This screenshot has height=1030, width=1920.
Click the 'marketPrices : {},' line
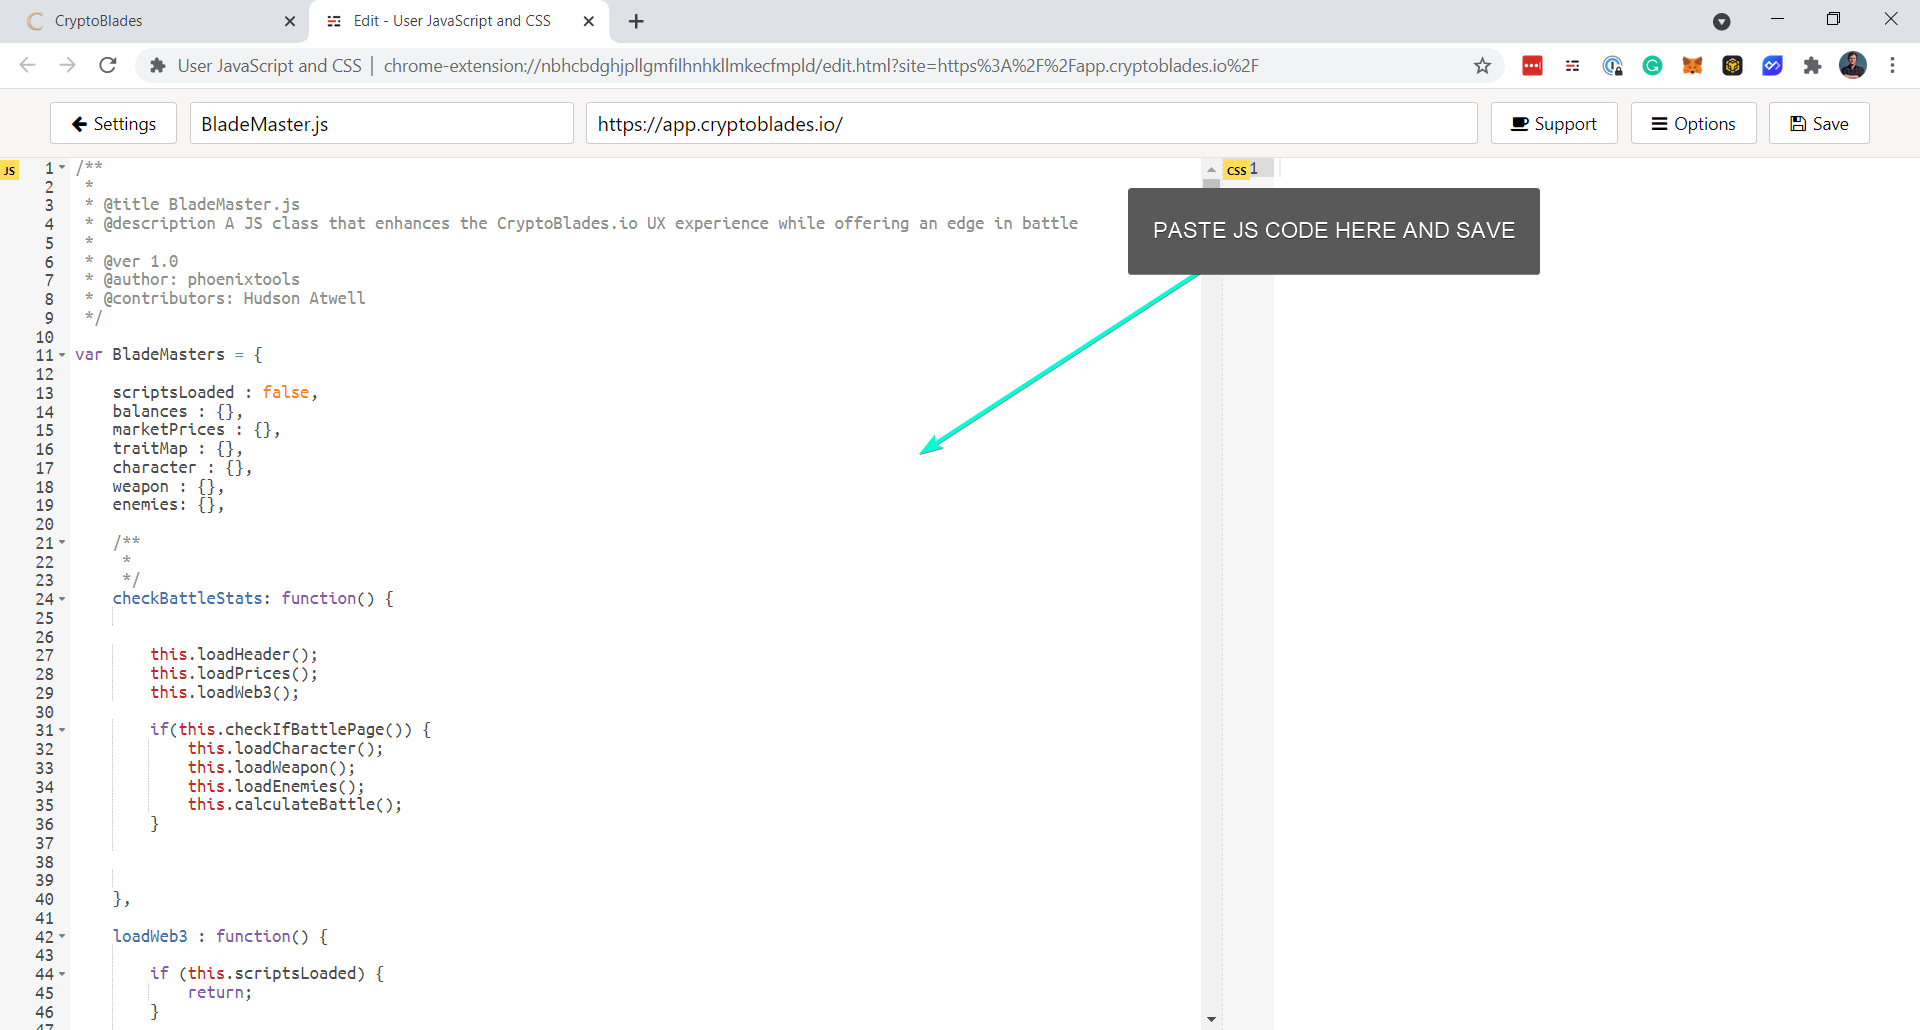196,430
